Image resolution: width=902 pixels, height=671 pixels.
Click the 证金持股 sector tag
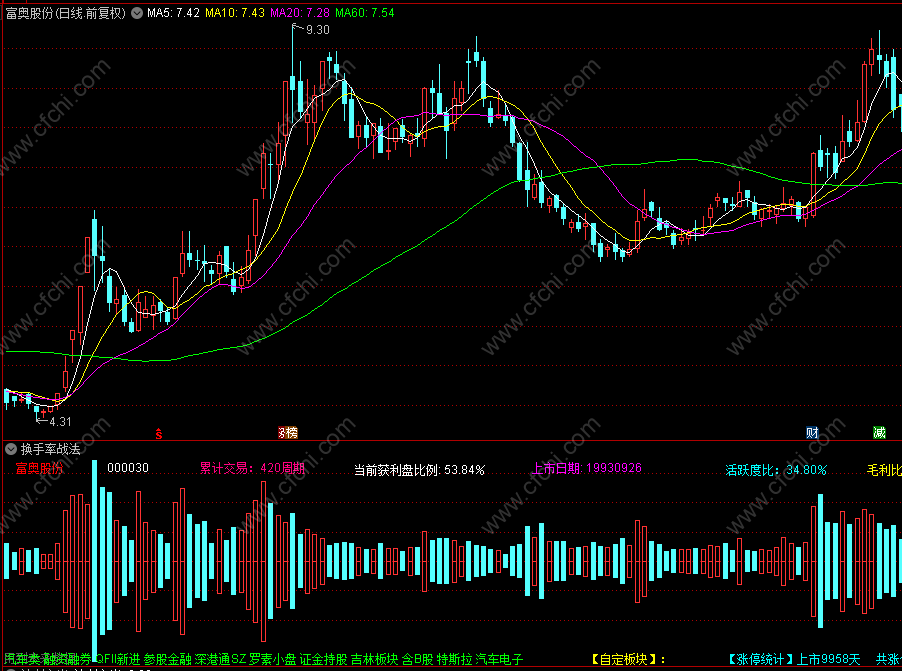click(323, 659)
